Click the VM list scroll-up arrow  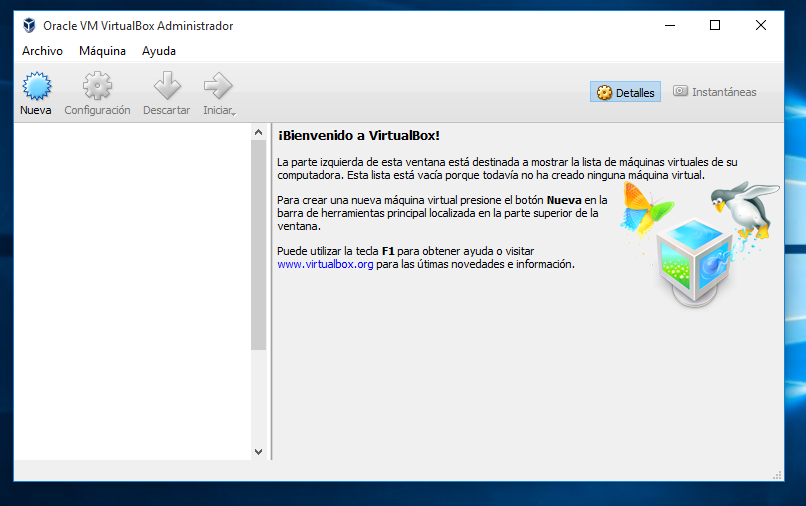pos(259,133)
